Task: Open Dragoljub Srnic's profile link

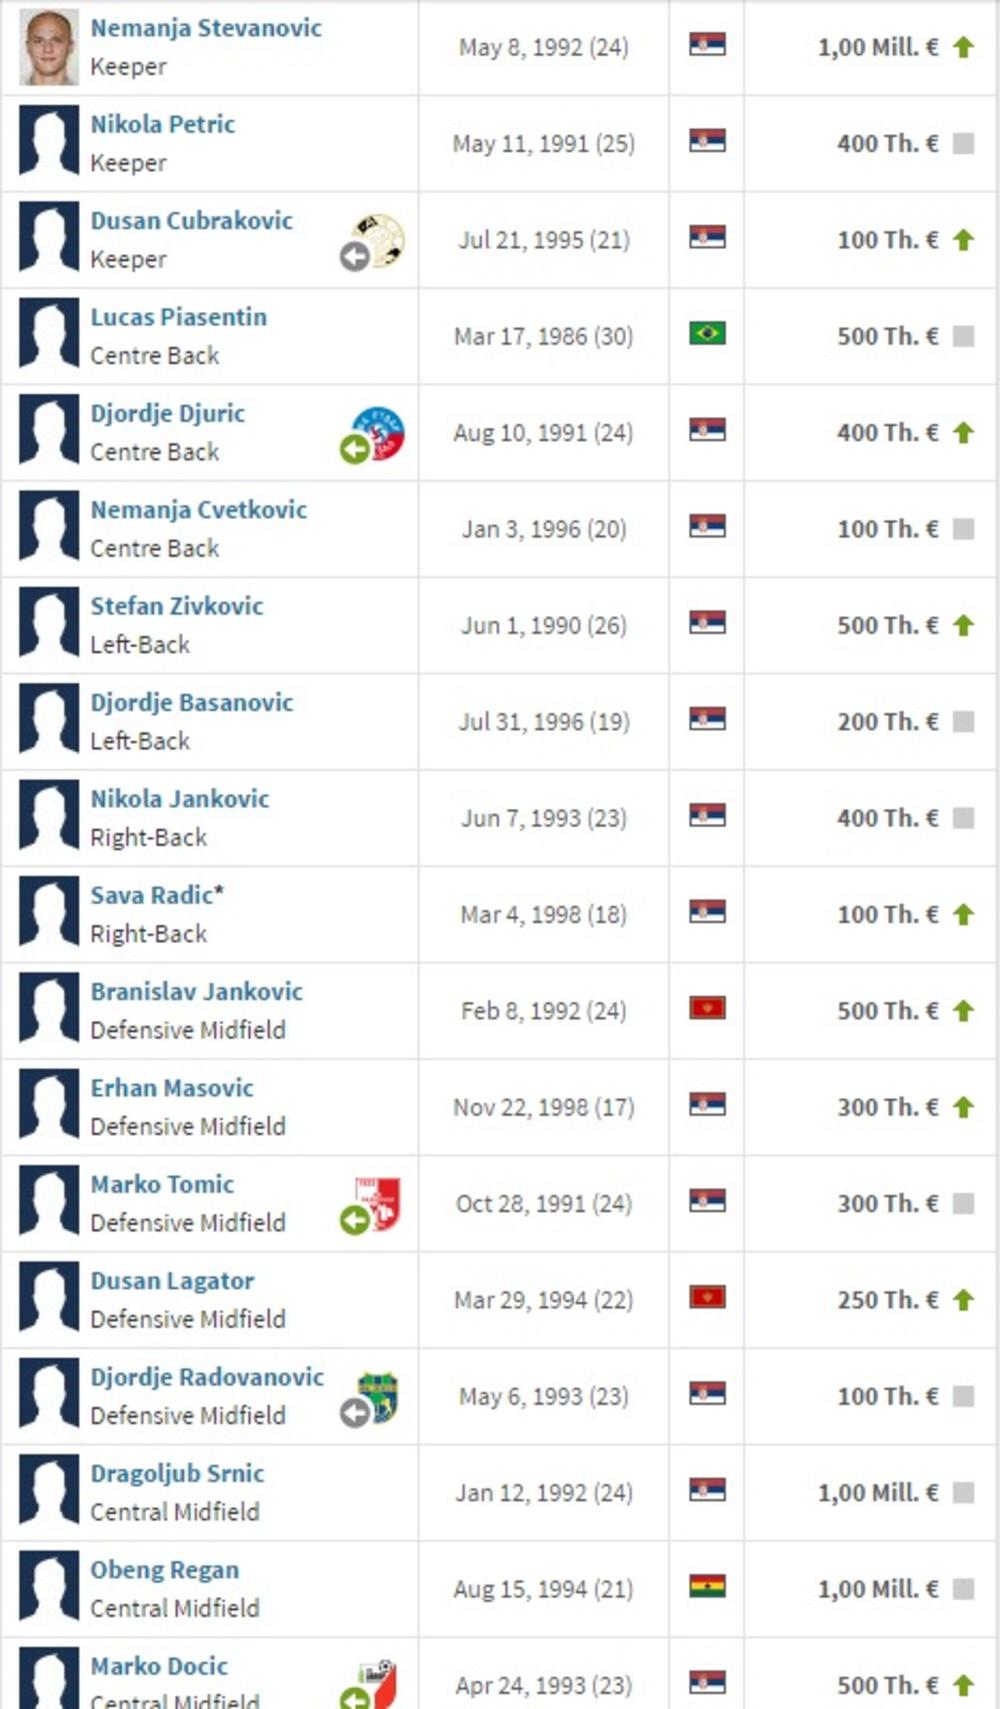Action: click(x=177, y=1473)
